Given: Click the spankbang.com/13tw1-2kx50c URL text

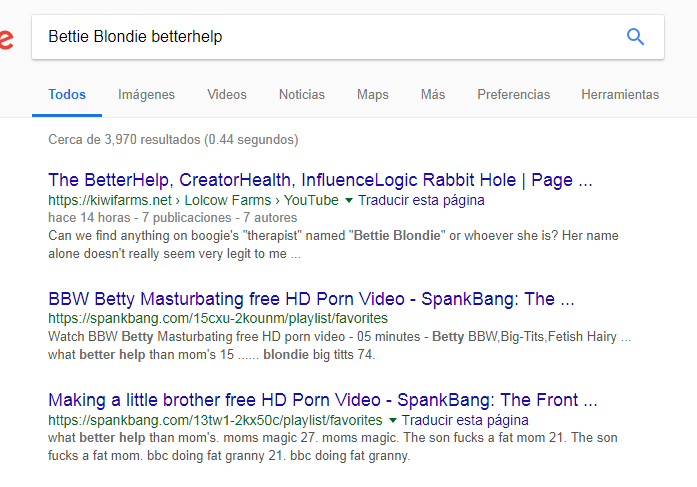Looking at the screenshot, I should (215, 420).
